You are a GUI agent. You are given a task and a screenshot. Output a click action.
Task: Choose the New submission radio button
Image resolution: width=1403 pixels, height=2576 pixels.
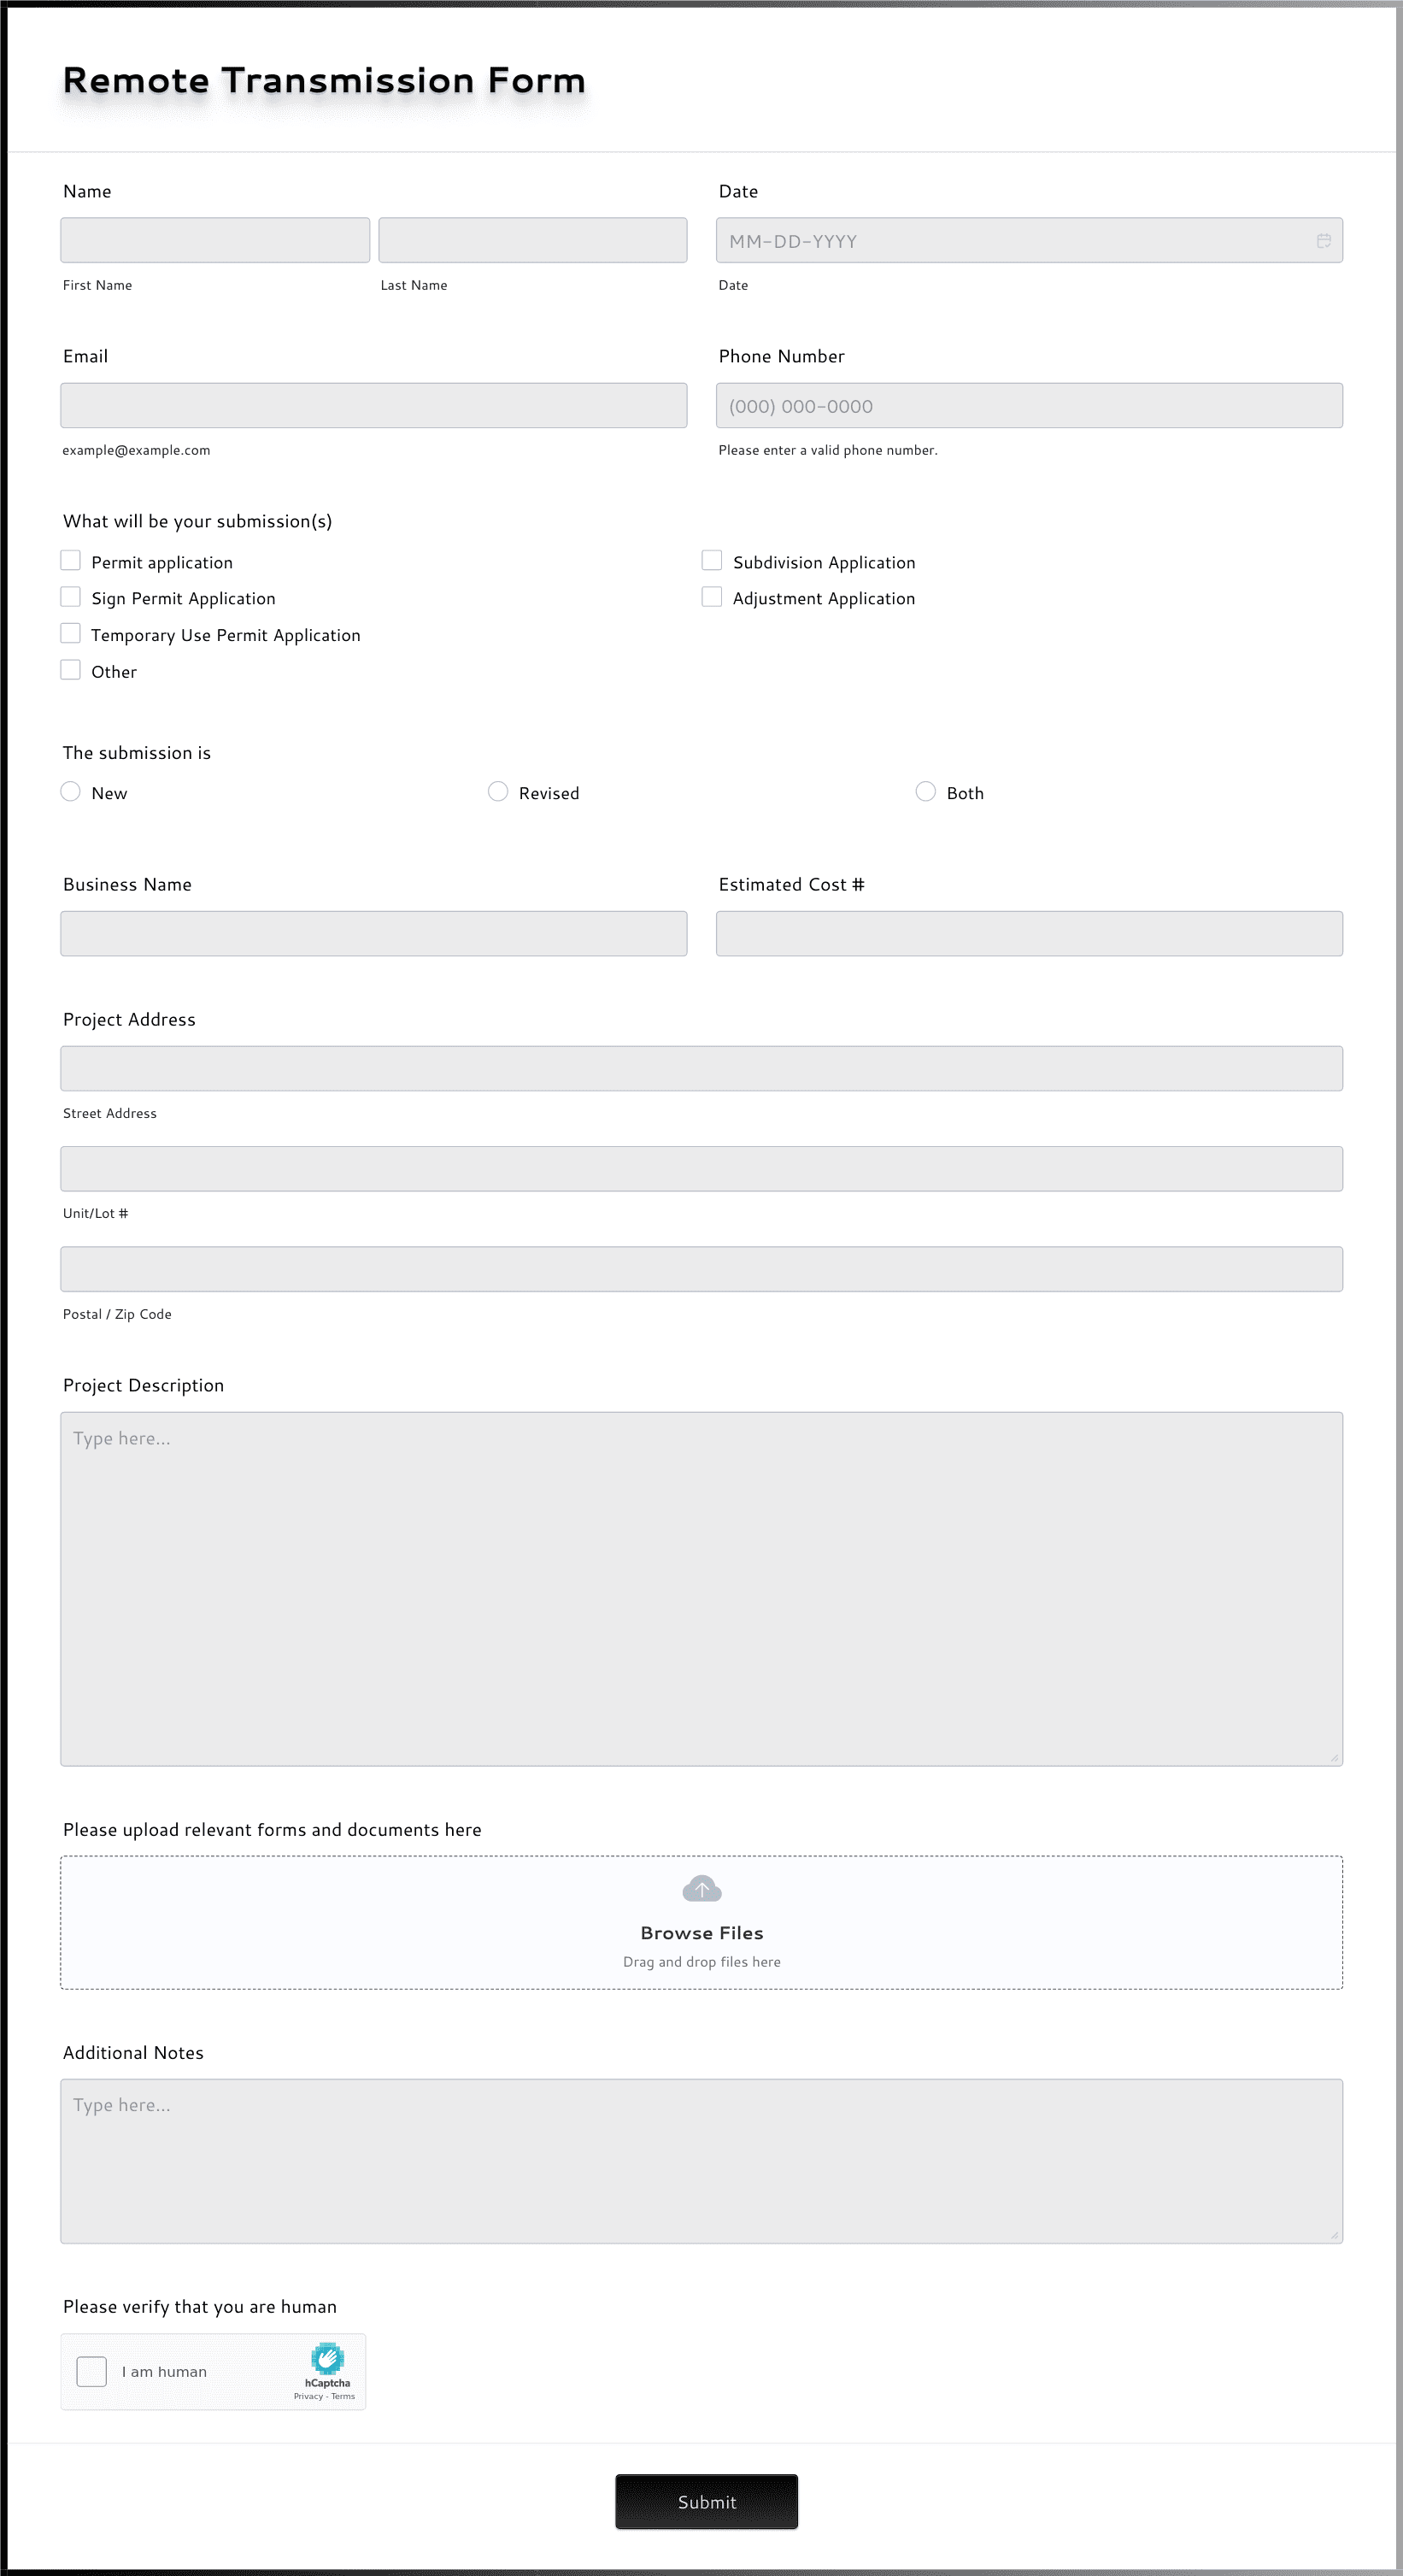coord(71,792)
